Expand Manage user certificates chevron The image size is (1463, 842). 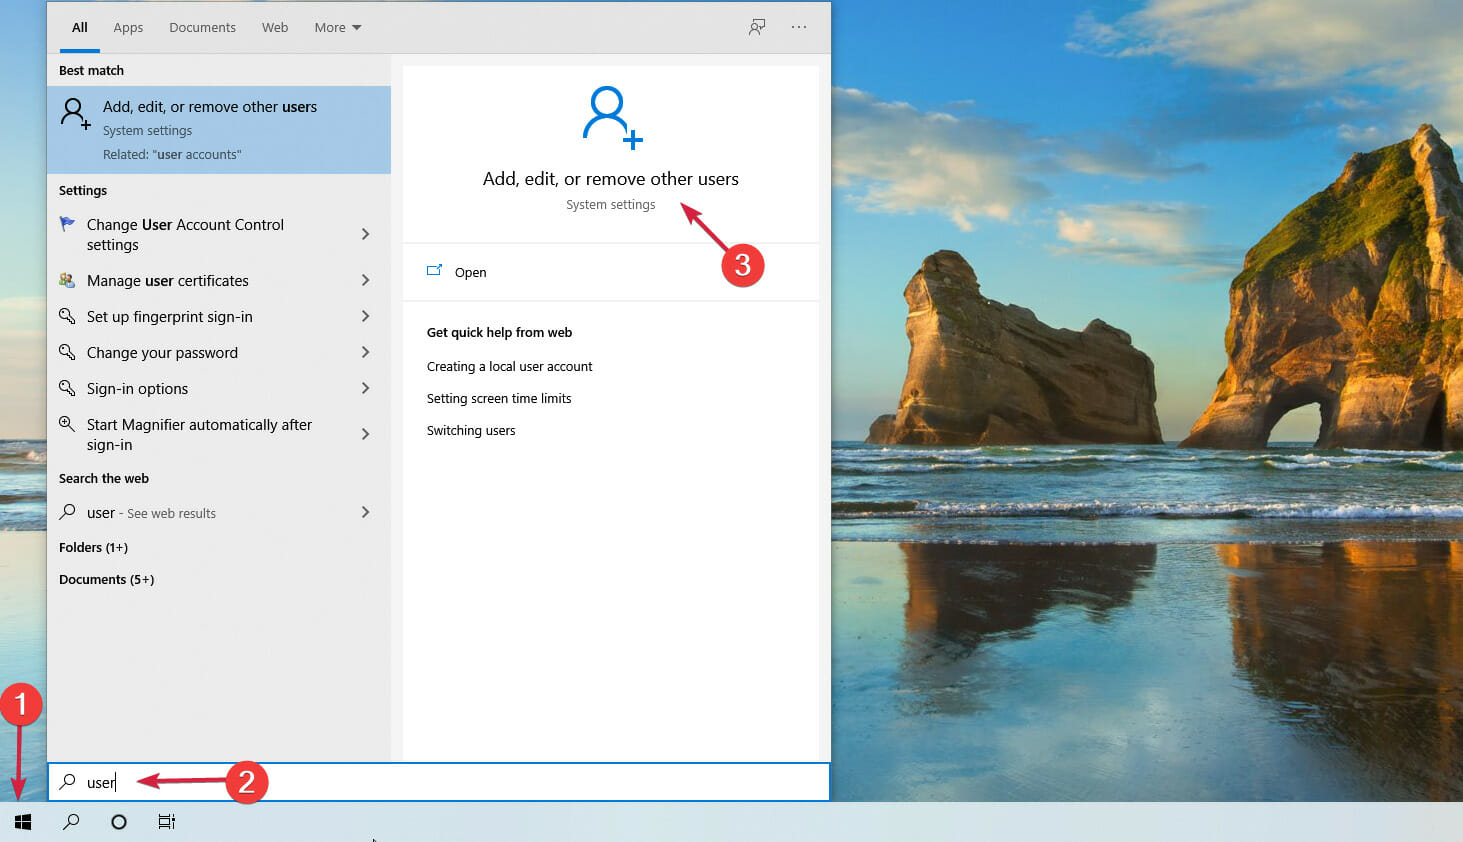365,280
